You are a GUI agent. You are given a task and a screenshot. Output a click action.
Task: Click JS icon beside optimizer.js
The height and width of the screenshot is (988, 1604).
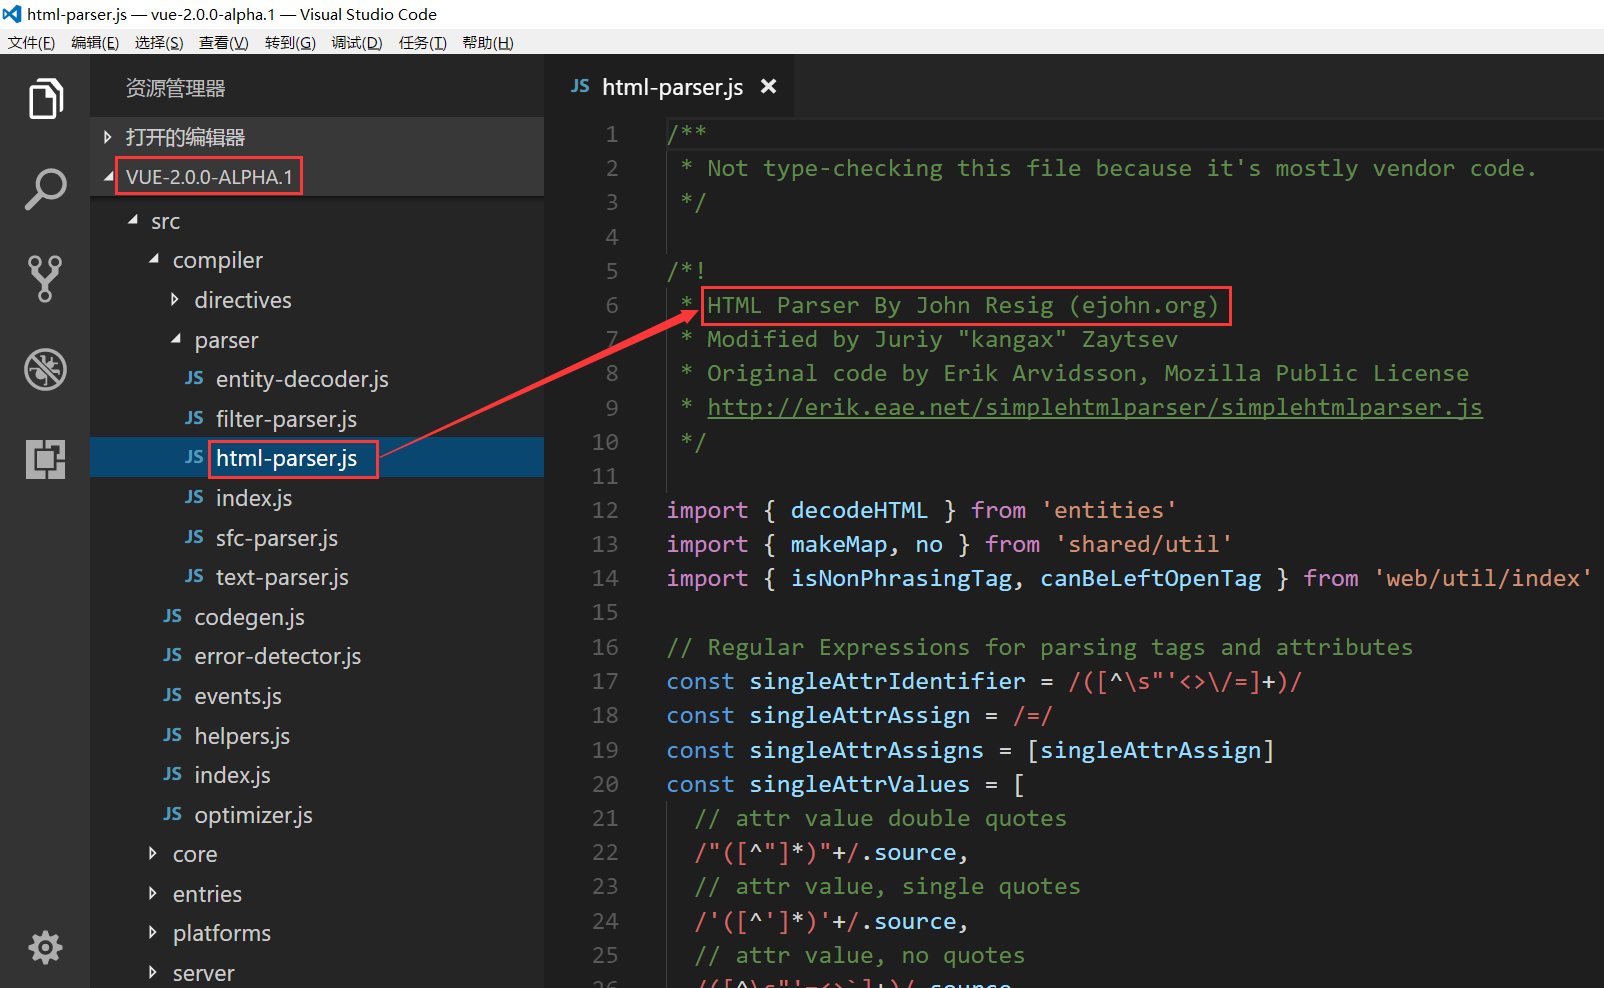tap(173, 814)
